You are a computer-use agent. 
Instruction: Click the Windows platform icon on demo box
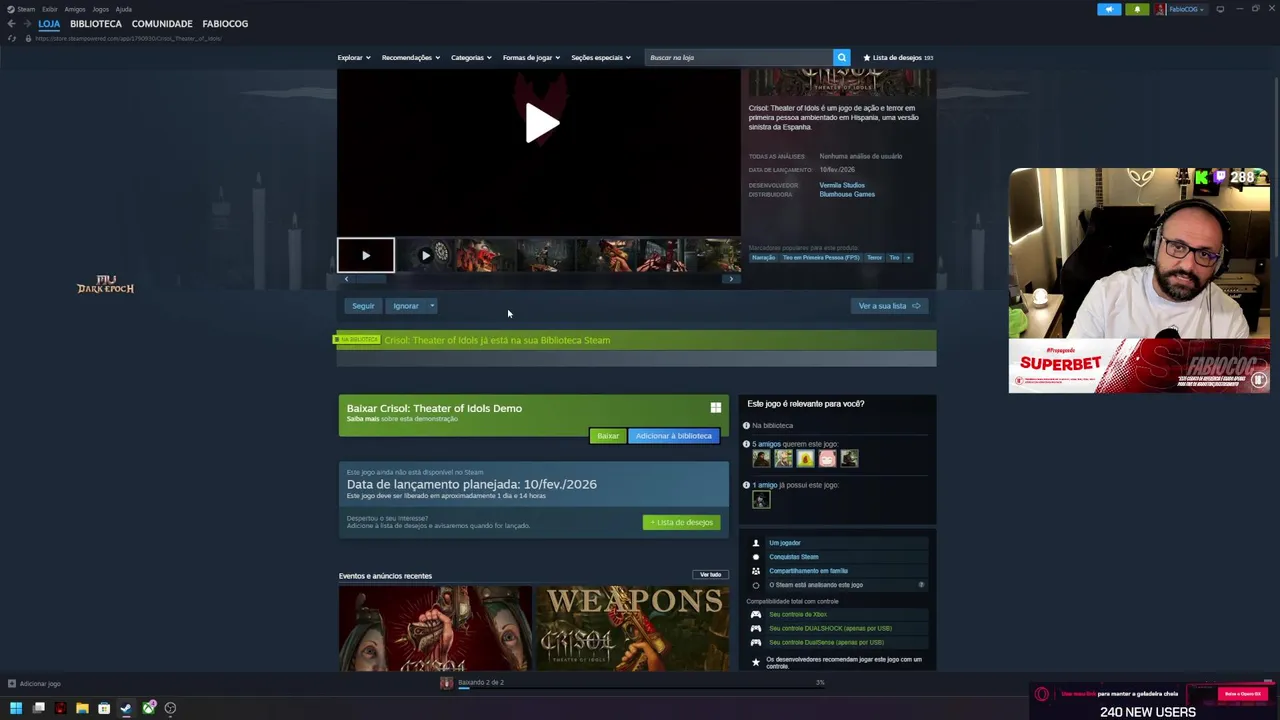pos(715,408)
